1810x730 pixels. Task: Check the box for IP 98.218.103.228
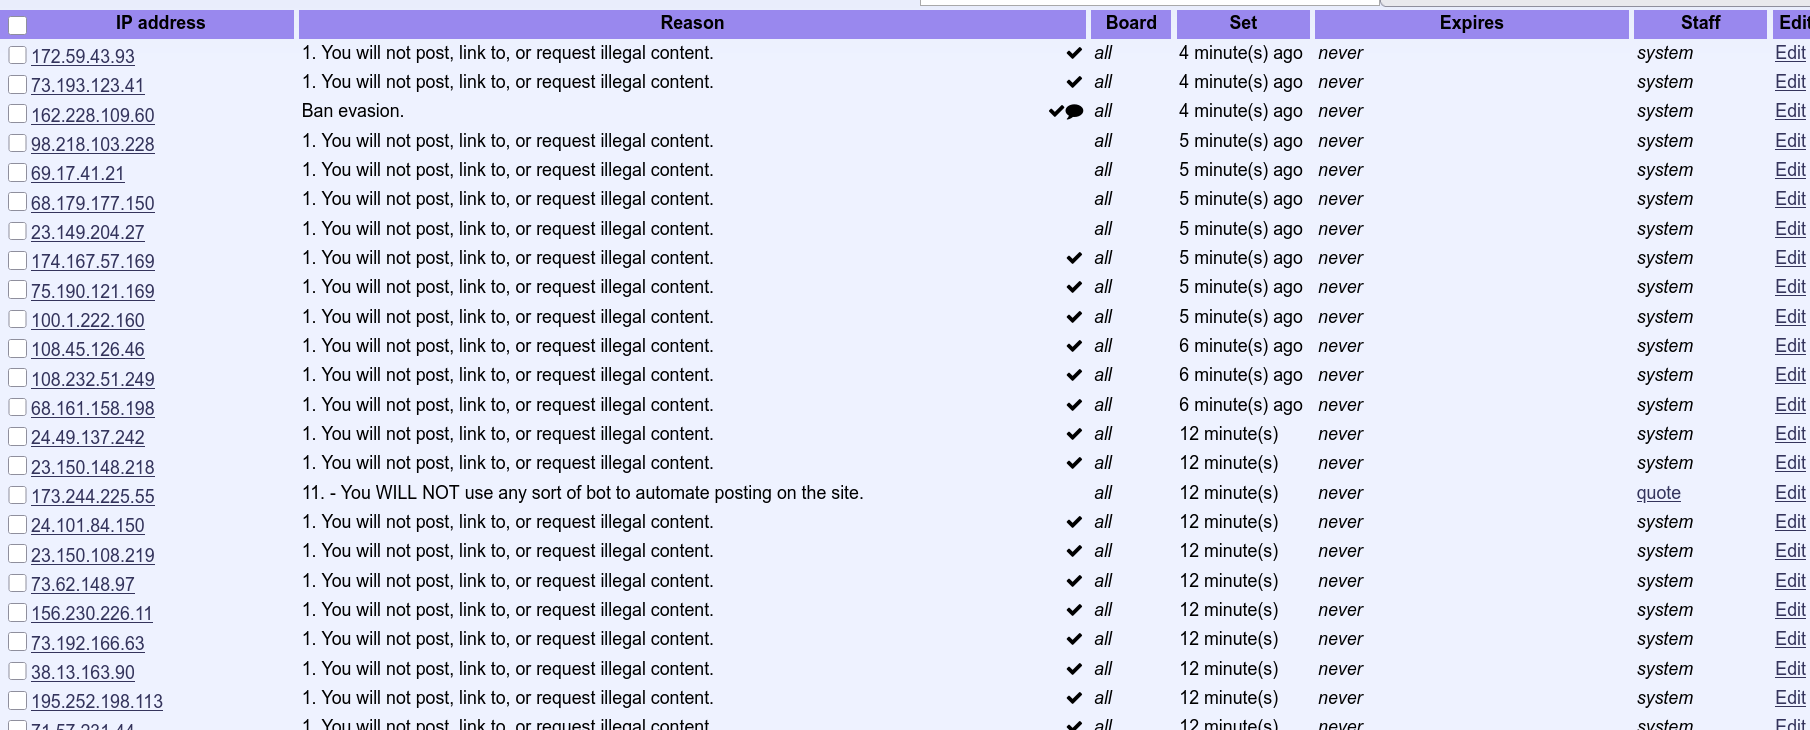(x=17, y=143)
